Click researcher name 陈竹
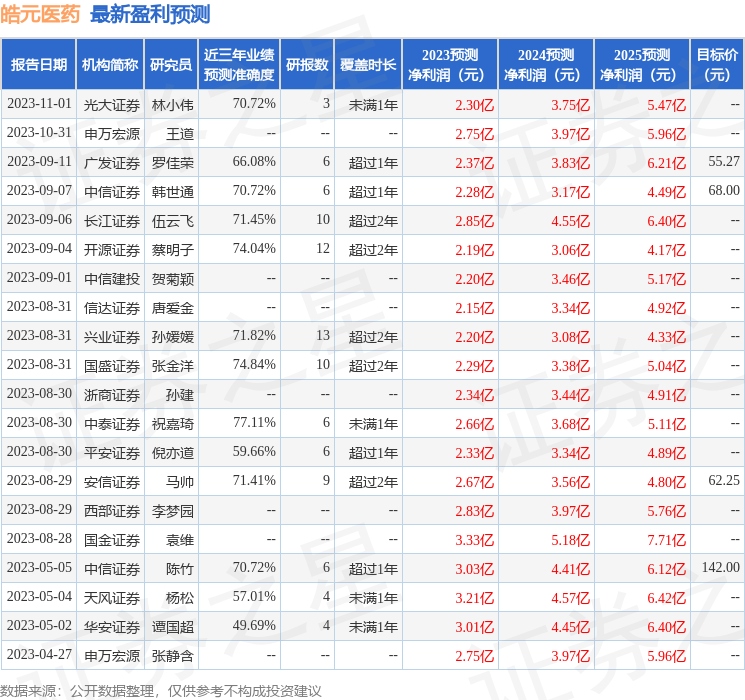This screenshot has width=745, height=700. click(180, 569)
